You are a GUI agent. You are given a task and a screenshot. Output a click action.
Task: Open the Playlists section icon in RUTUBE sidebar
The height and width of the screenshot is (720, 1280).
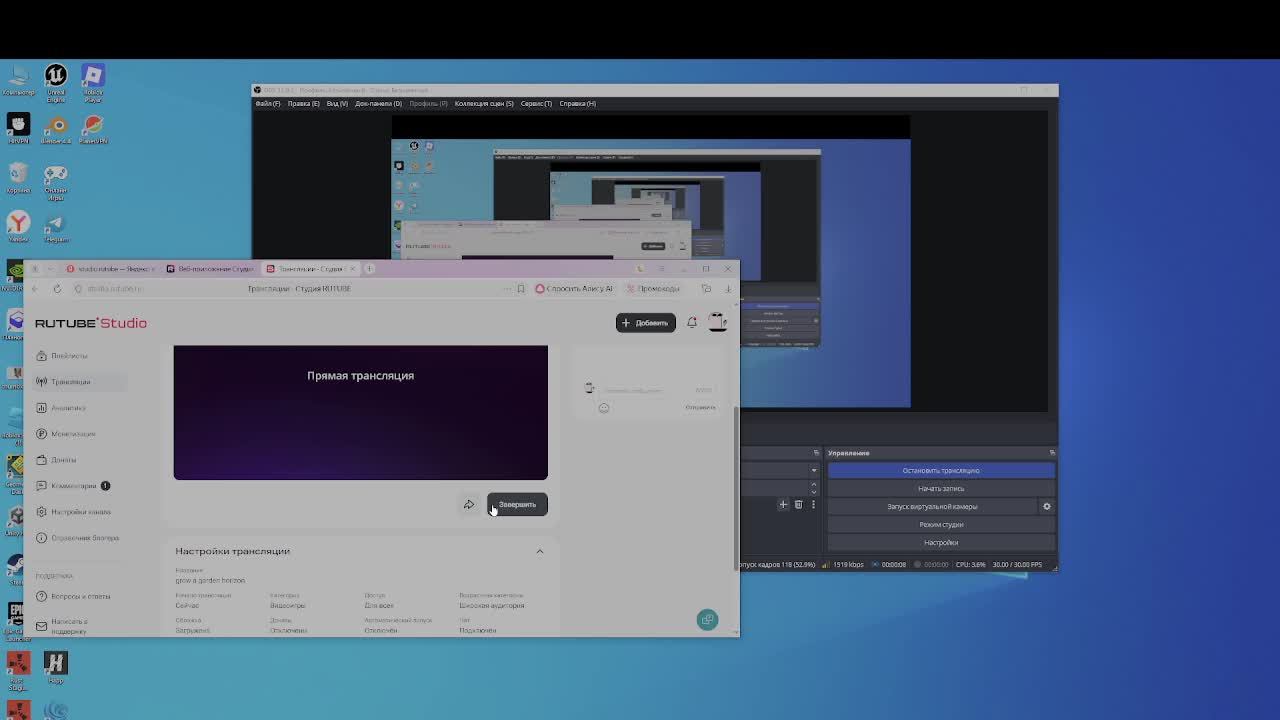pyautogui.click(x=41, y=356)
